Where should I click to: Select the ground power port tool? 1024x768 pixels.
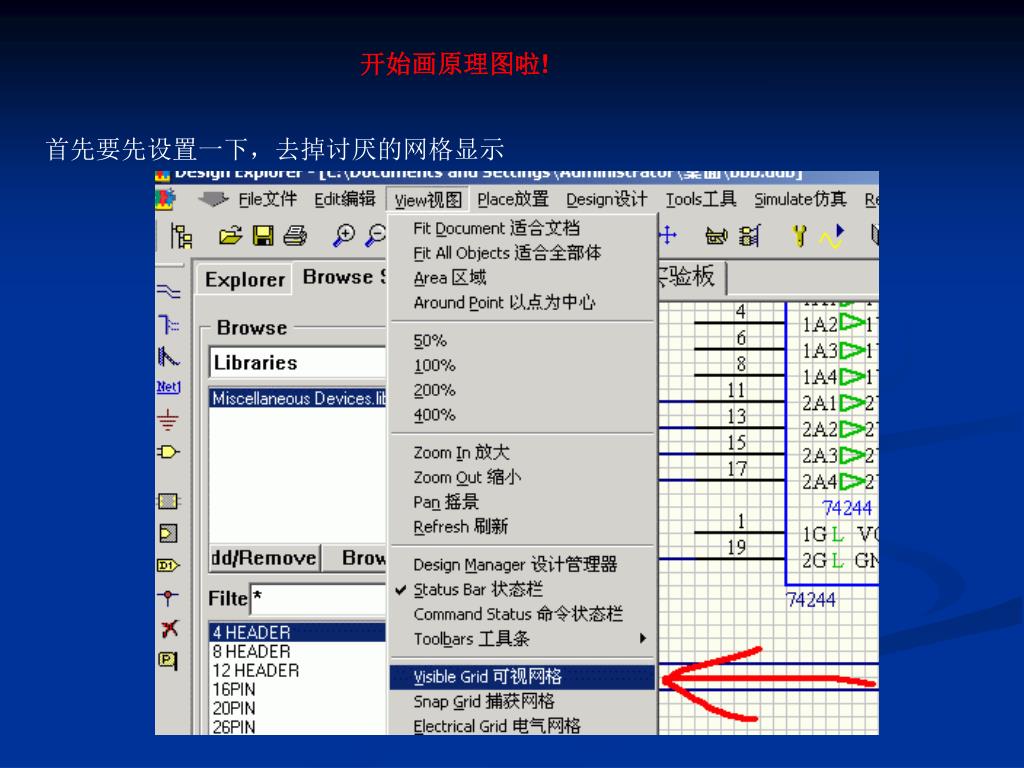pos(168,420)
